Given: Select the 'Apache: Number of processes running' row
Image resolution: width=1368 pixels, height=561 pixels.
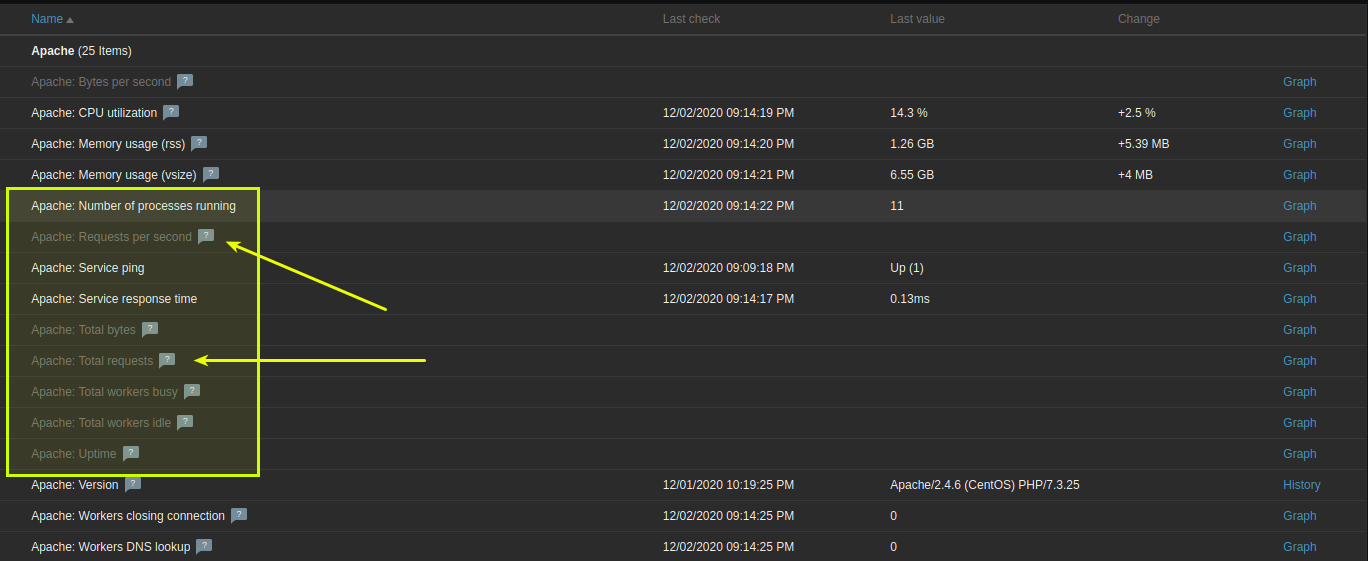Looking at the screenshot, I should coord(684,206).
